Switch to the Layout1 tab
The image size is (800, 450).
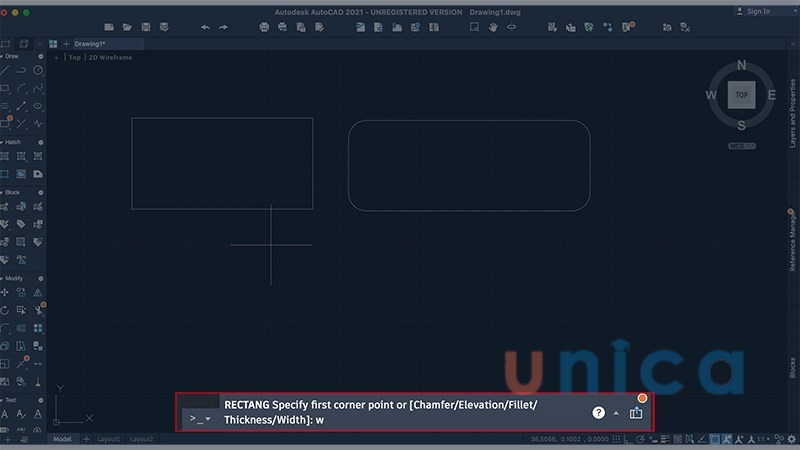pyautogui.click(x=108, y=439)
